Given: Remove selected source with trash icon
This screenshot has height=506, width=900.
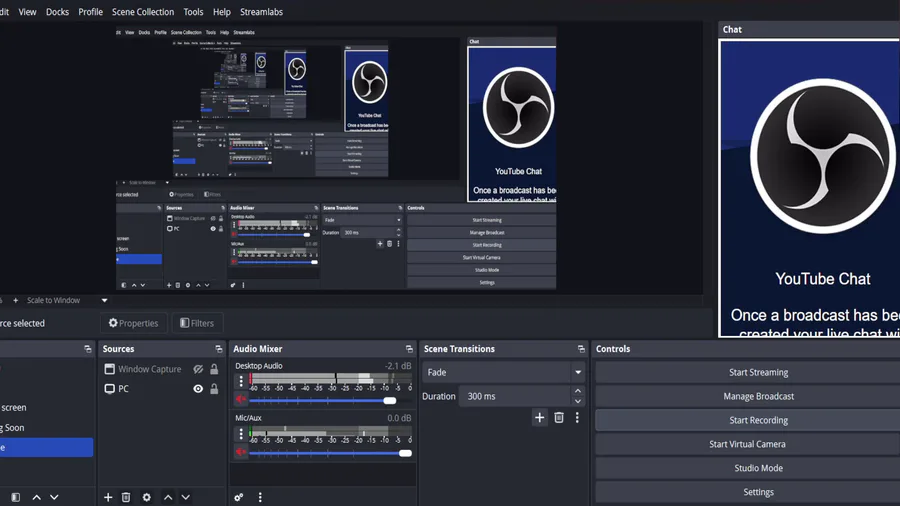Looking at the screenshot, I should 126,497.
